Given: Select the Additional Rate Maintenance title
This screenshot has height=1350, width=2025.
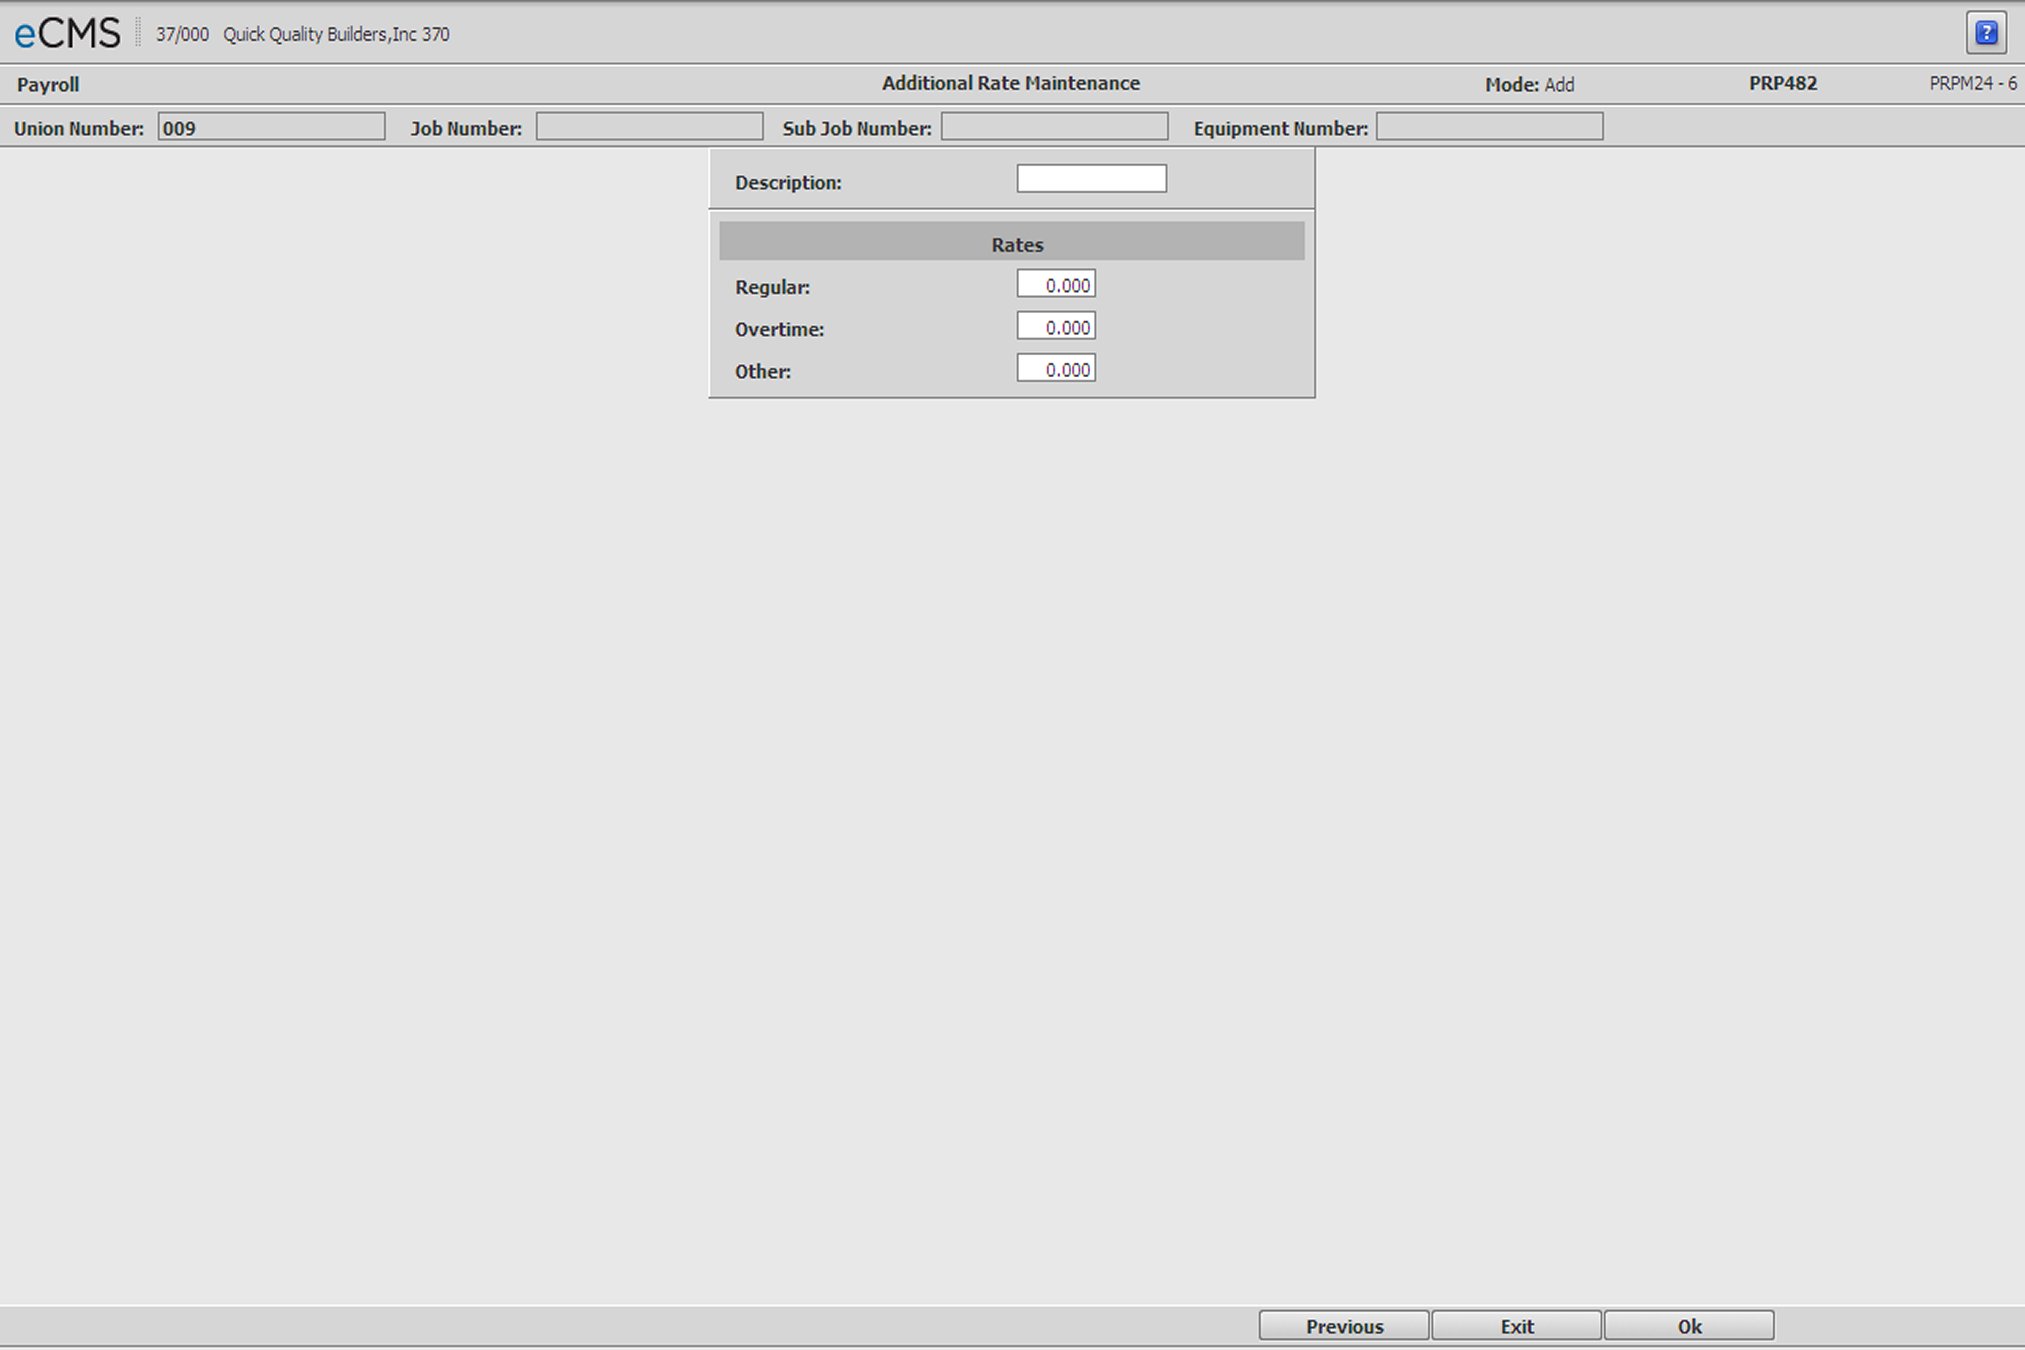Looking at the screenshot, I should coord(1011,83).
